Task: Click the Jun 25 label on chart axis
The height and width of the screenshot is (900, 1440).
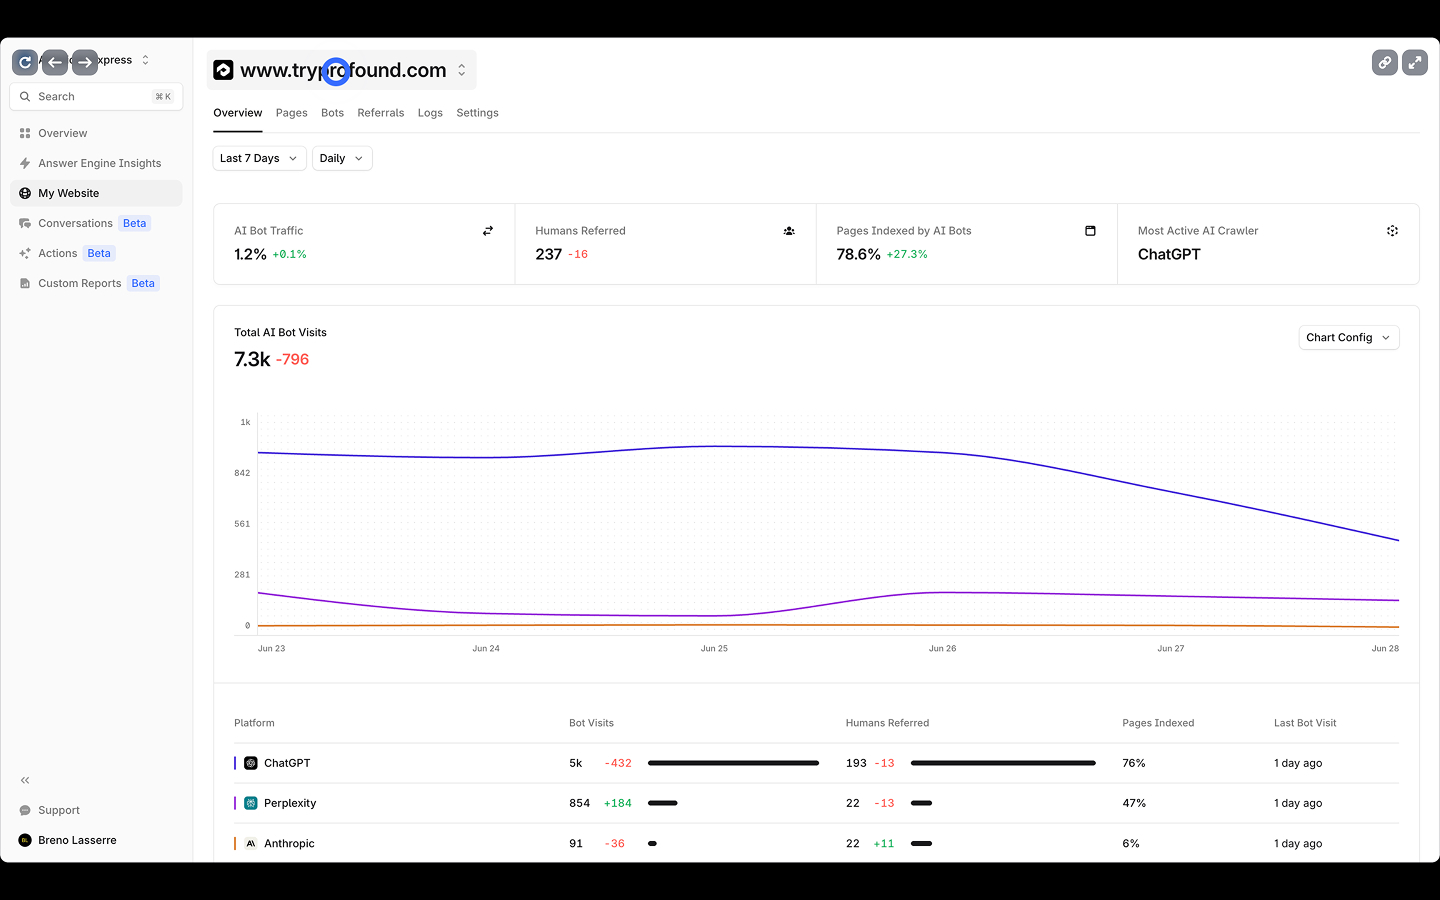Action: tap(714, 649)
